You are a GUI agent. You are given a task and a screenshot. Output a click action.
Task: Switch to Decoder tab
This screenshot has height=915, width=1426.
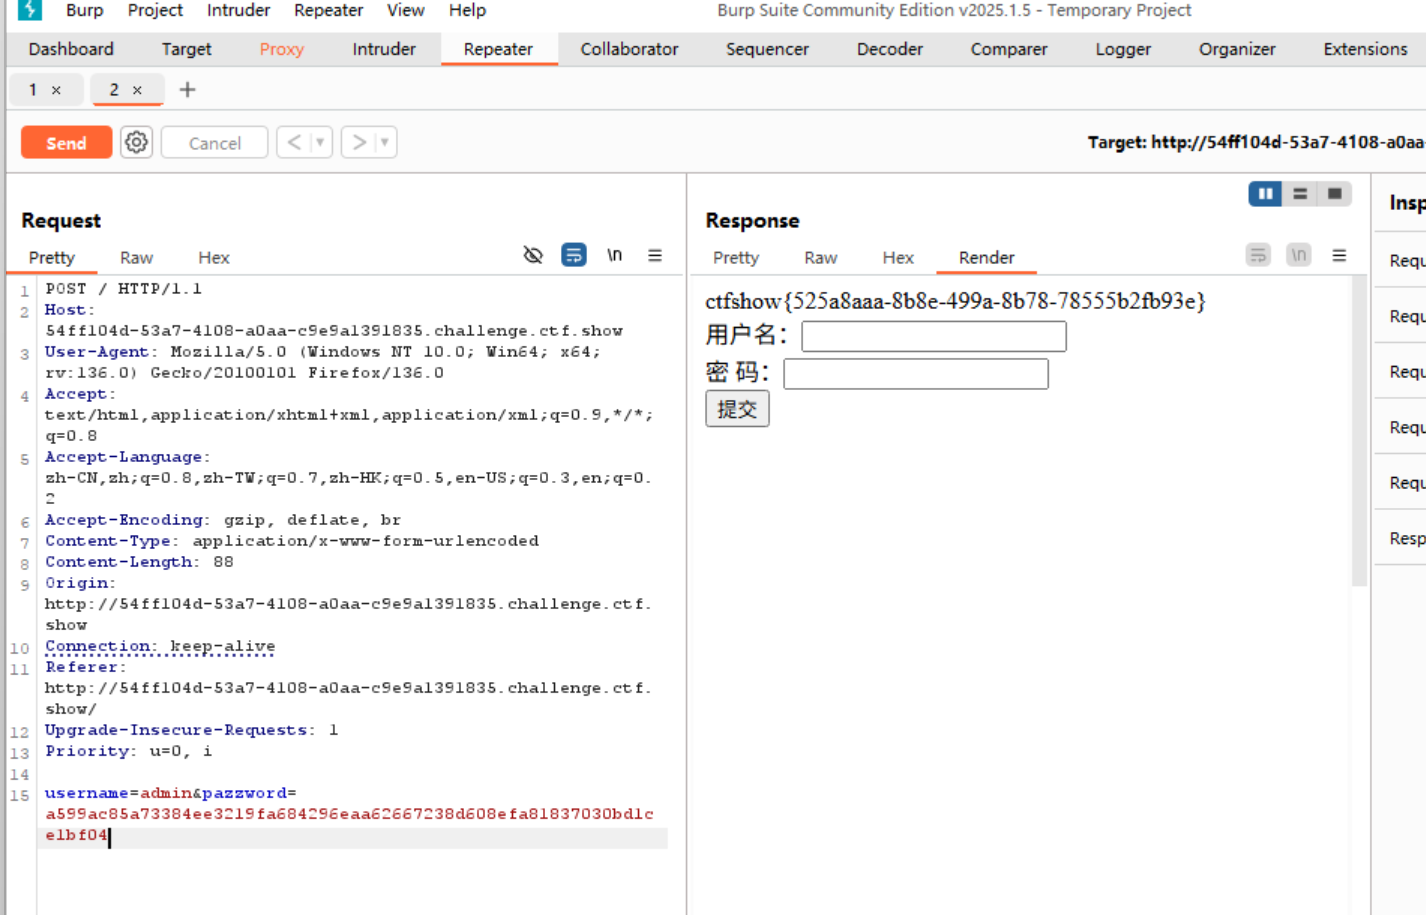[890, 49]
